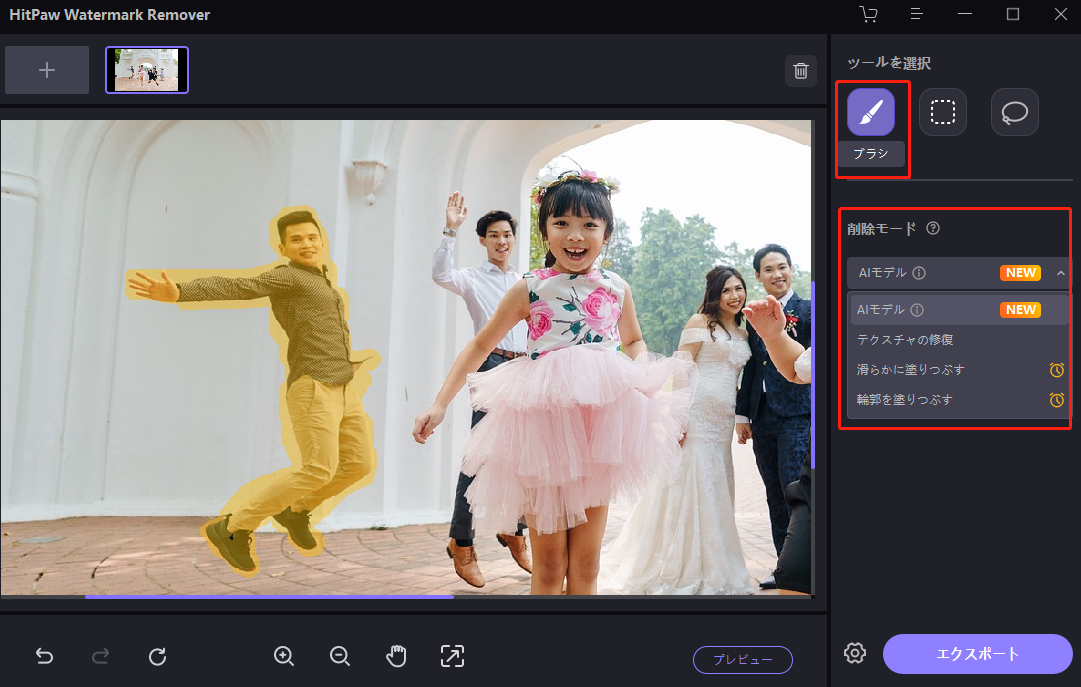Zoom out of the image
The width and height of the screenshot is (1081, 687).
[x=340, y=656]
